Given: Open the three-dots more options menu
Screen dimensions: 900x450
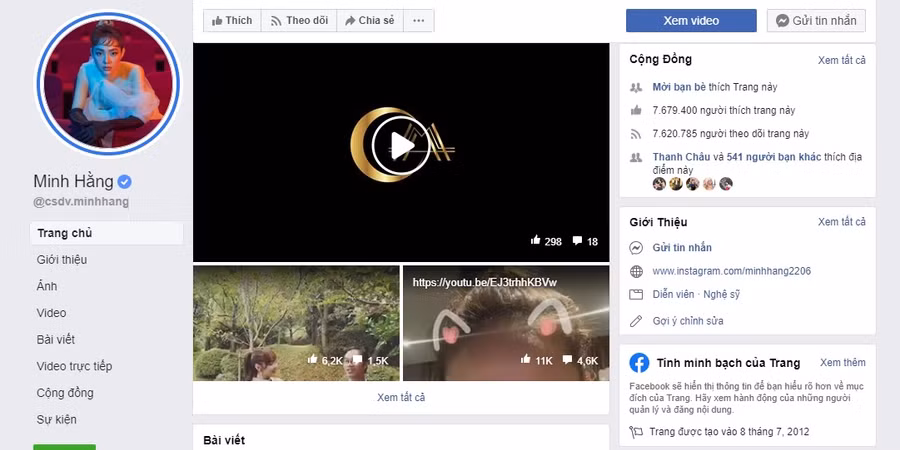Looking at the screenshot, I should click(418, 20).
